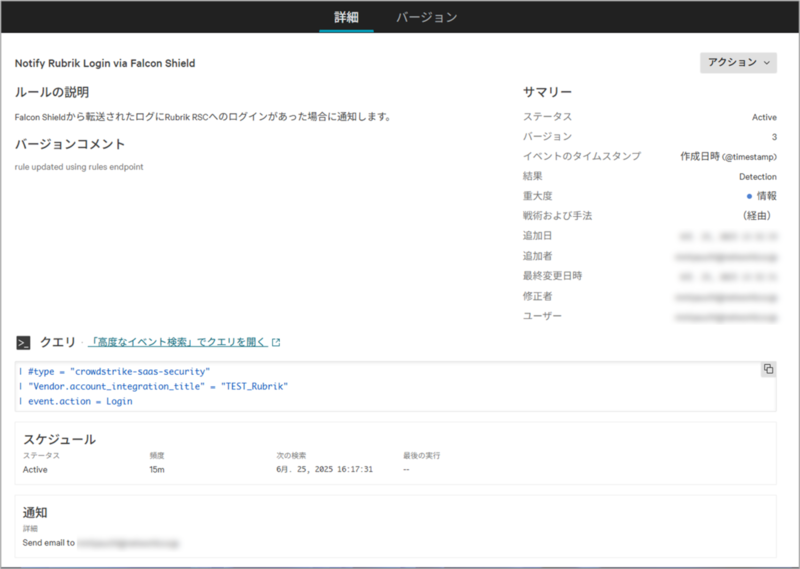Screen dimensions: 800x569
Task: Click the blue severity dot beside 情報
Action: point(749,196)
